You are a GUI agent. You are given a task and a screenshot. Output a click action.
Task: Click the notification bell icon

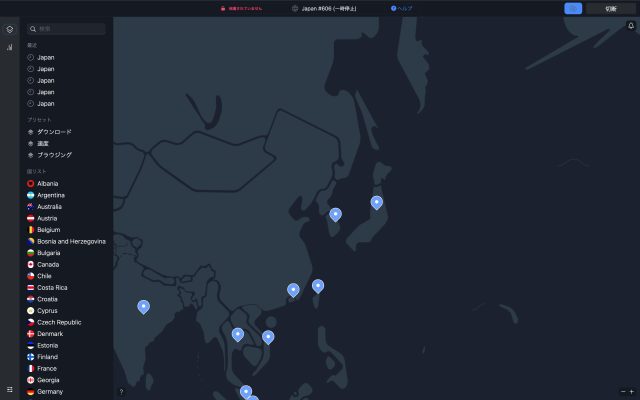630,26
